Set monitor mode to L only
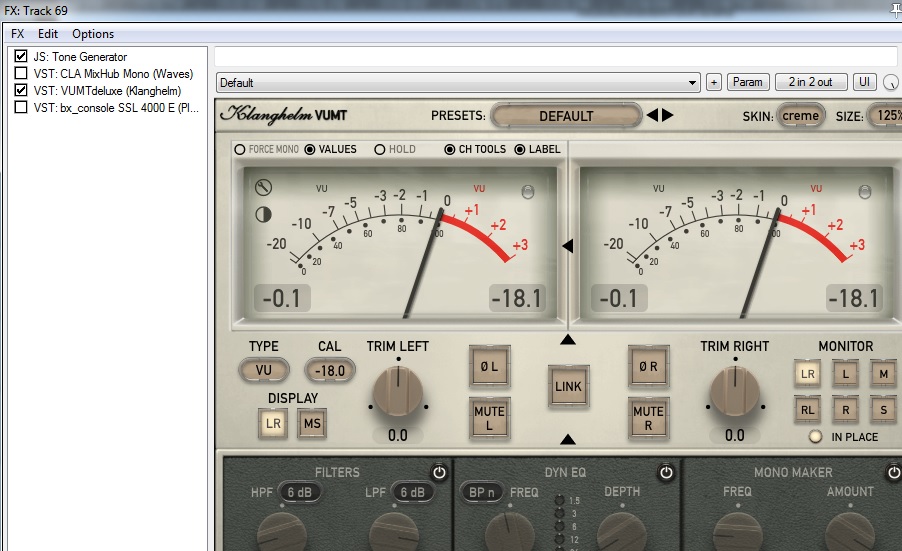Image resolution: width=902 pixels, height=551 pixels. tap(846, 374)
